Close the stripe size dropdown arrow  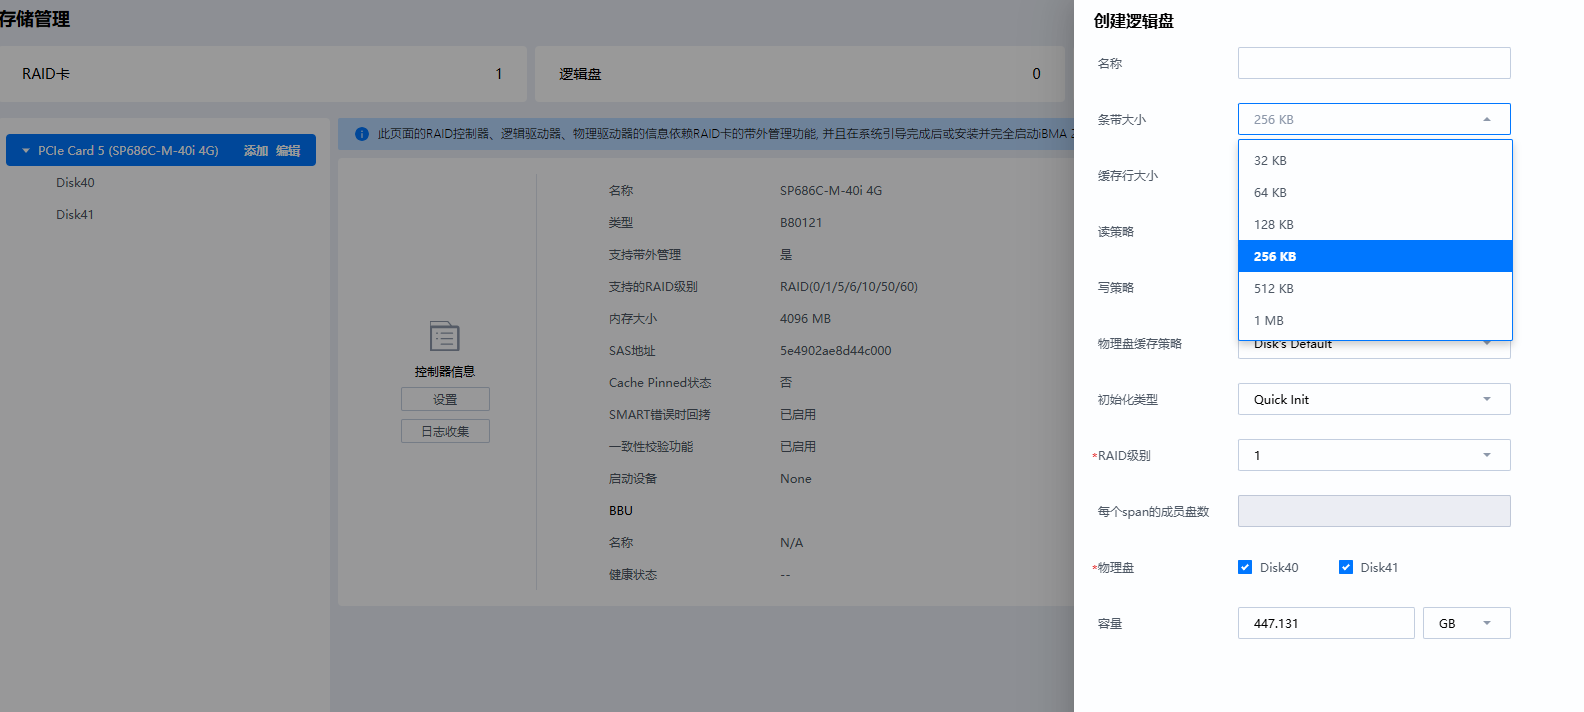(x=1487, y=119)
